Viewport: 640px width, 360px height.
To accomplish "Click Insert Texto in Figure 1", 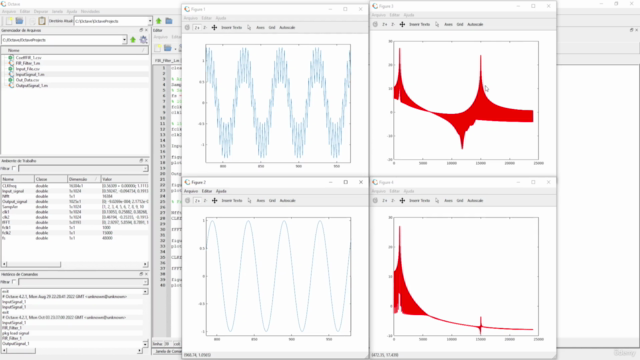I will coord(231,27).
